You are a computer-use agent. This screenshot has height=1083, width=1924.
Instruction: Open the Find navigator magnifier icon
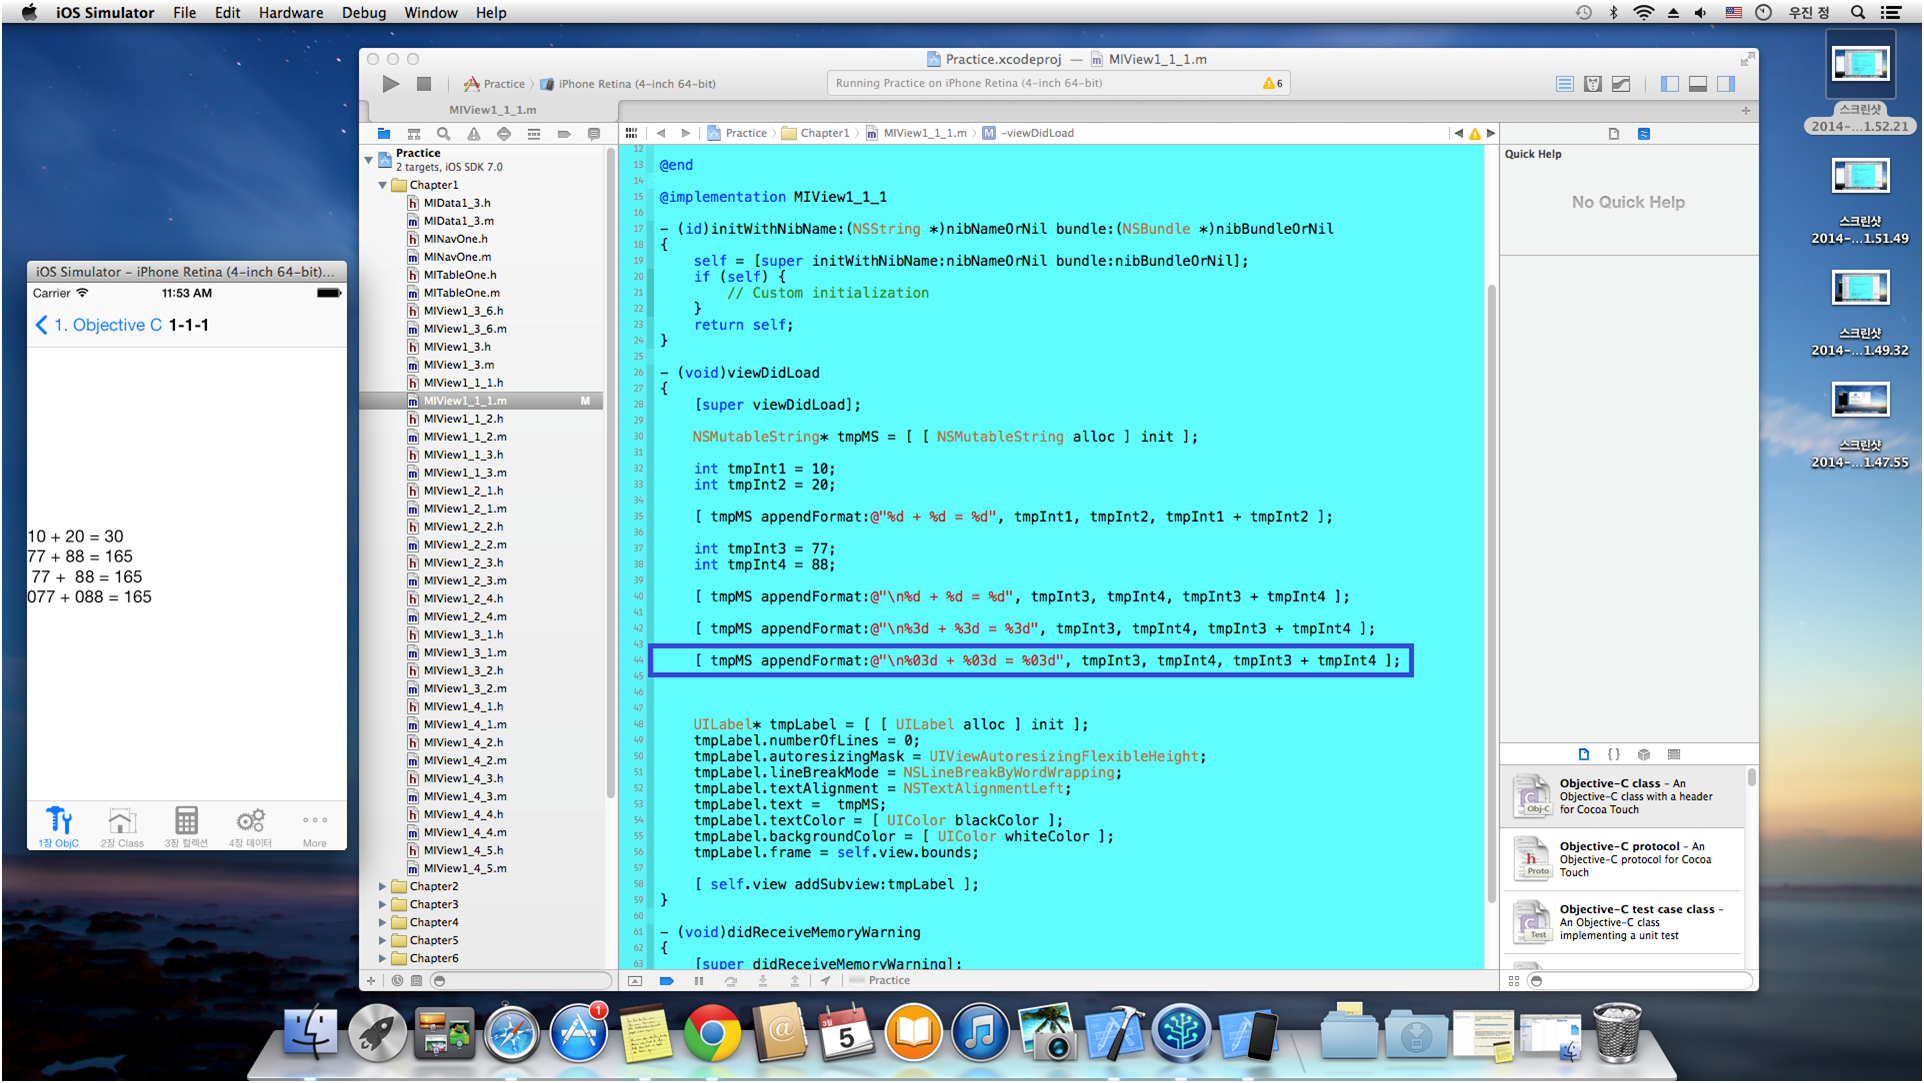coord(444,133)
